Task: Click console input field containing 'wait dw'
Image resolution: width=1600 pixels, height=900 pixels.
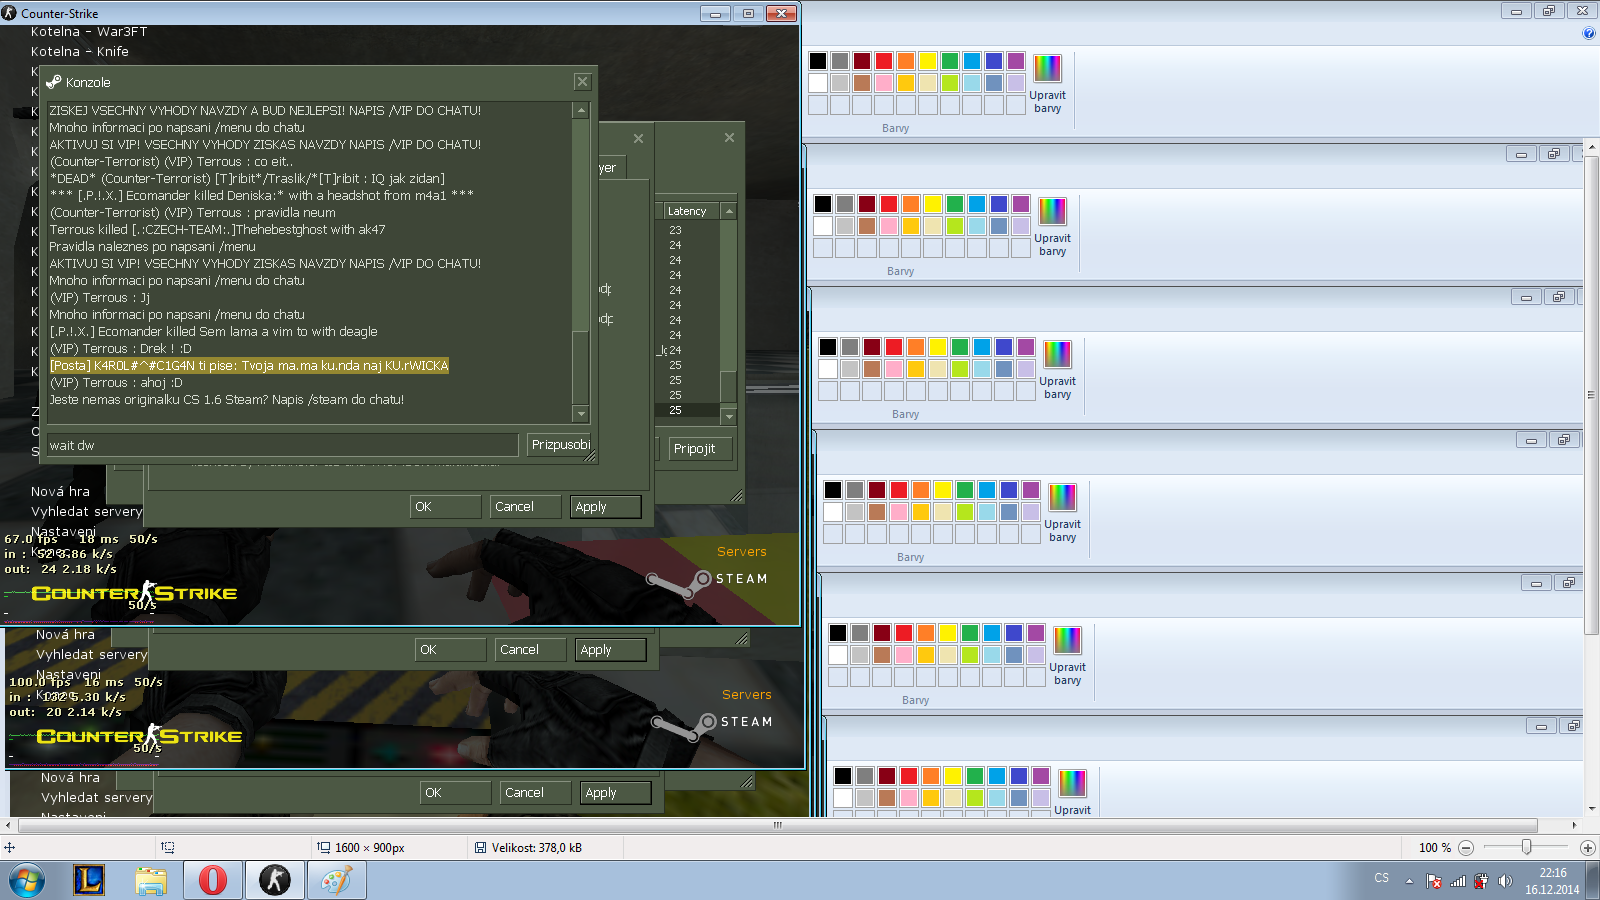Action: (x=282, y=445)
